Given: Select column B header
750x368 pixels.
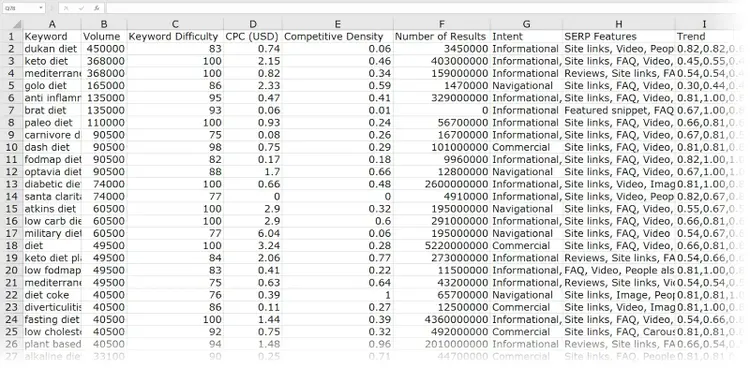Looking at the screenshot, I should (x=104, y=24).
